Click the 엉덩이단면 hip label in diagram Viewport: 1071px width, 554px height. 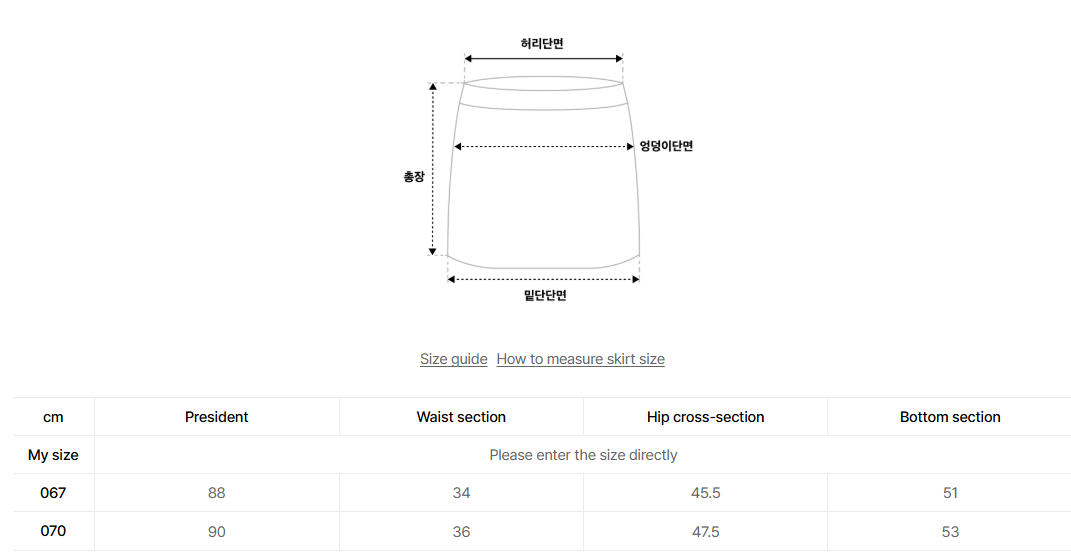pyautogui.click(x=667, y=146)
